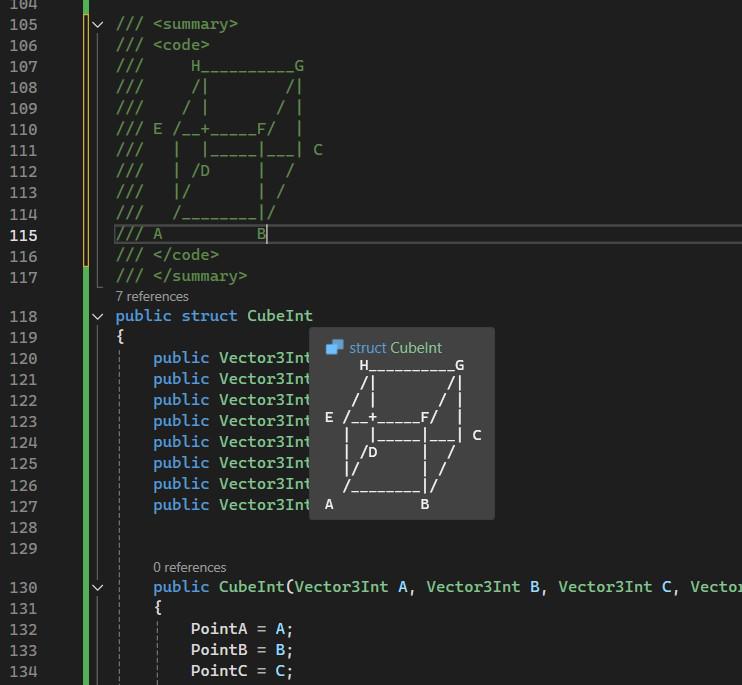The height and width of the screenshot is (685, 742).
Task: Click the 'Vector3Int B' parameter type in constructor
Action: tap(473, 587)
